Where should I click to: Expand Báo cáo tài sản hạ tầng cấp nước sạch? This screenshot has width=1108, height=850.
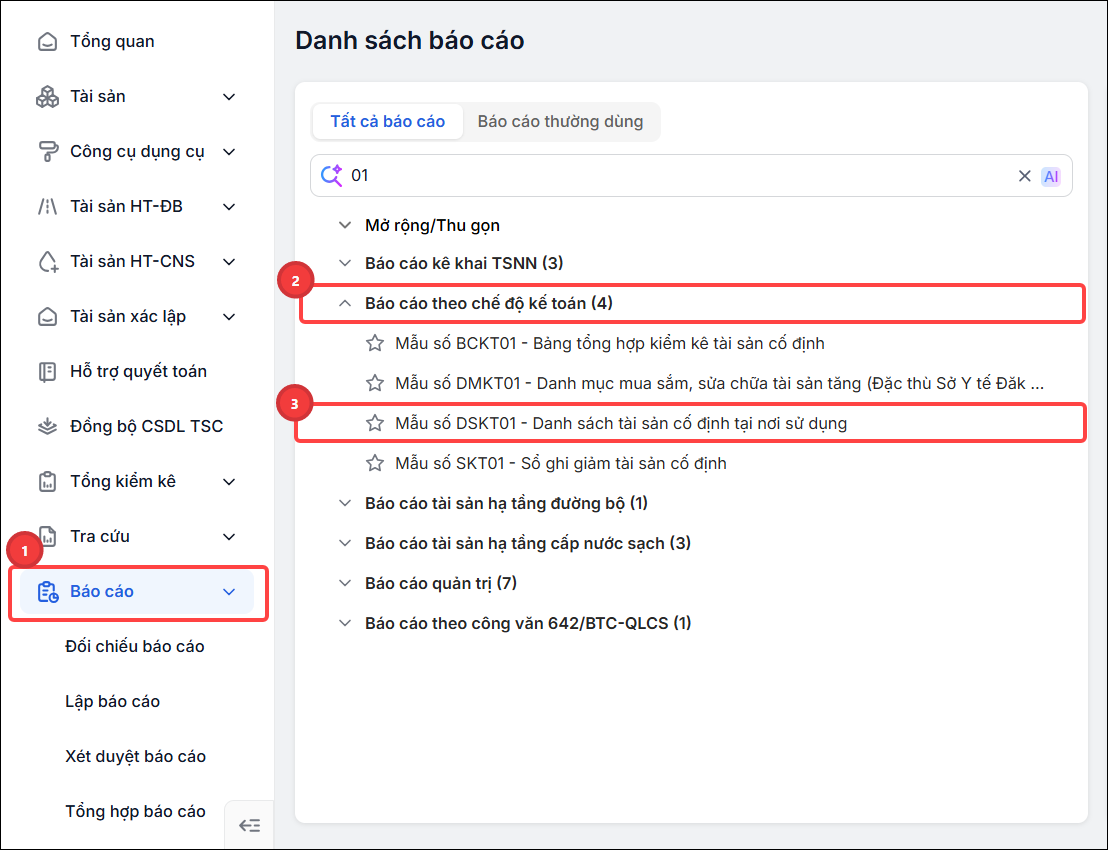[345, 543]
